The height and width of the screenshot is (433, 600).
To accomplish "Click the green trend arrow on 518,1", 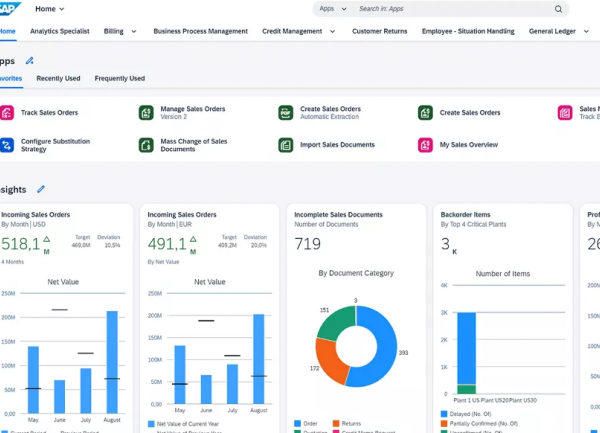I will point(46,239).
